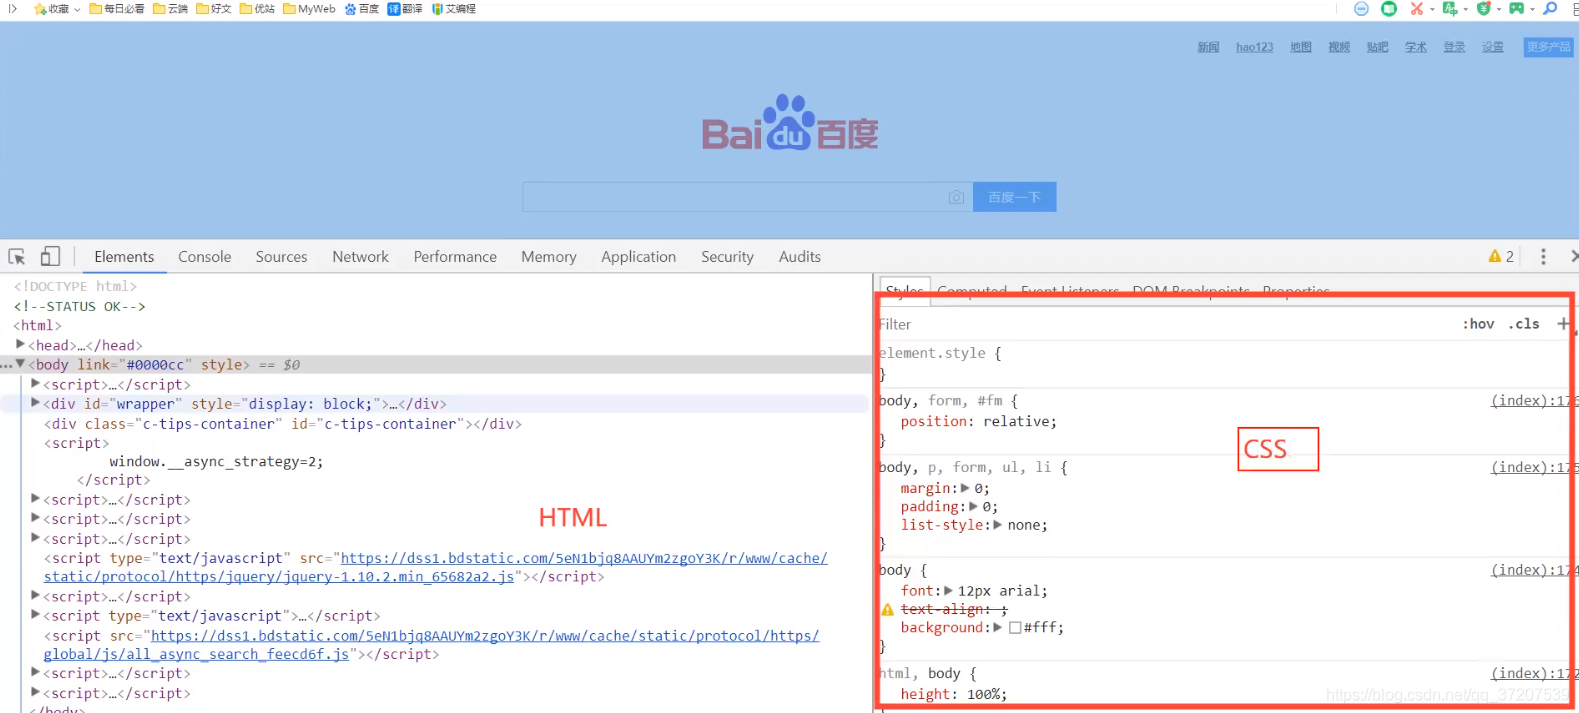The width and height of the screenshot is (1579, 713).
Task: Open the 地图 link
Action: [1301, 47]
